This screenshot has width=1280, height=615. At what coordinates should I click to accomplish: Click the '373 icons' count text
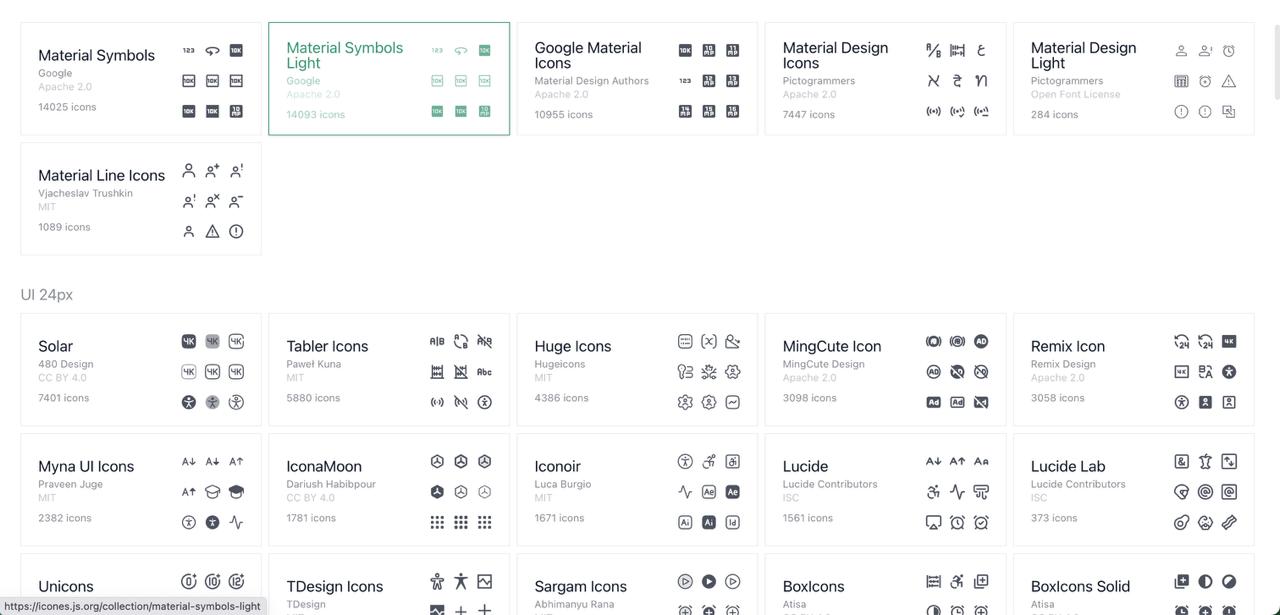click(x=1054, y=518)
